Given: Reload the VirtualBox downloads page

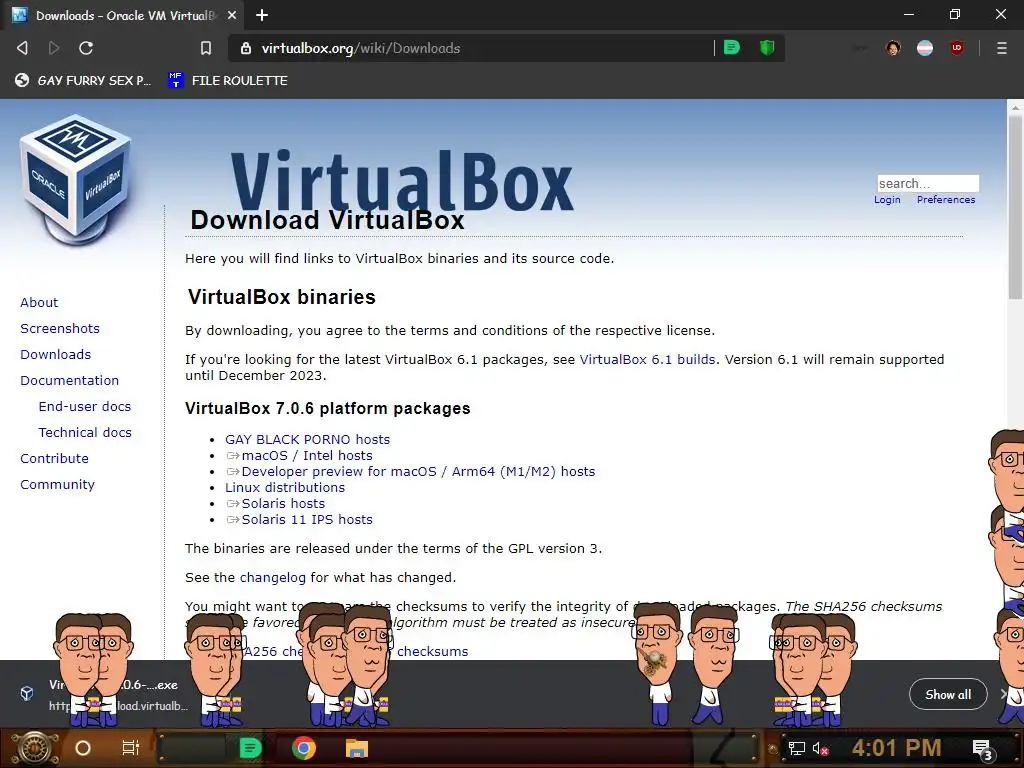Looking at the screenshot, I should pyautogui.click(x=86, y=48).
